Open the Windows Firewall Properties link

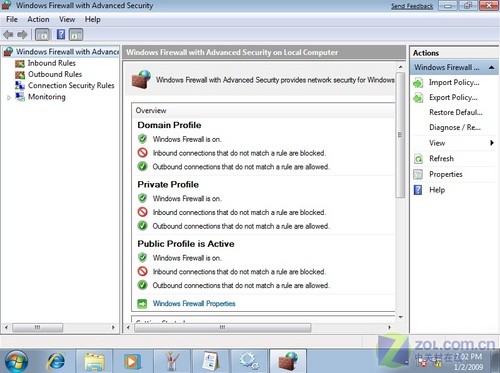click(x=194, y=304)
